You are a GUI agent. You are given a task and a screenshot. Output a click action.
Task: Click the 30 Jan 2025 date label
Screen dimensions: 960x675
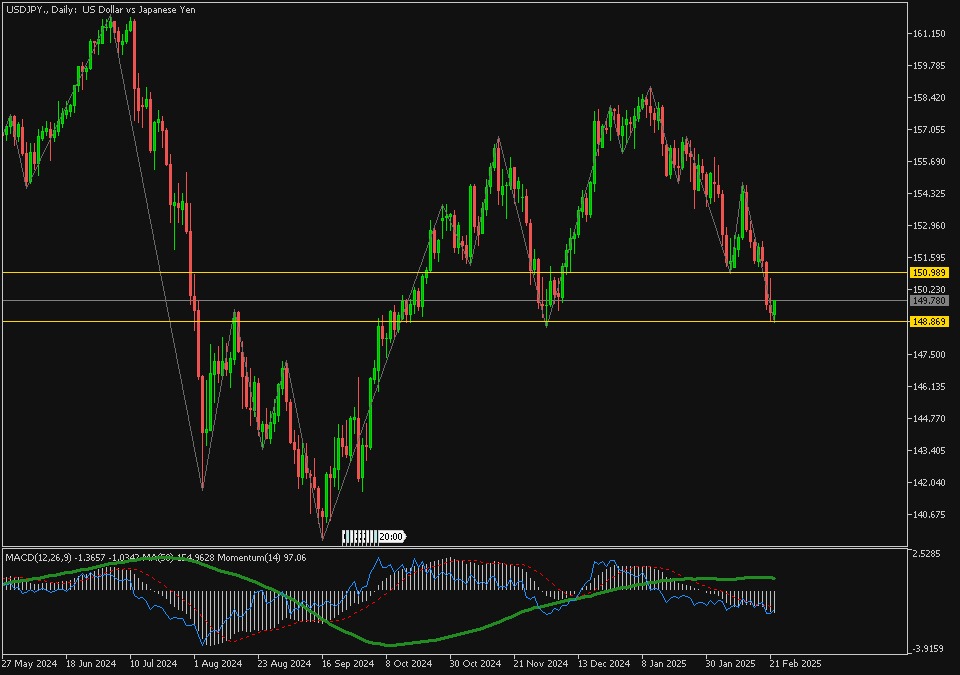click(730, 663)
